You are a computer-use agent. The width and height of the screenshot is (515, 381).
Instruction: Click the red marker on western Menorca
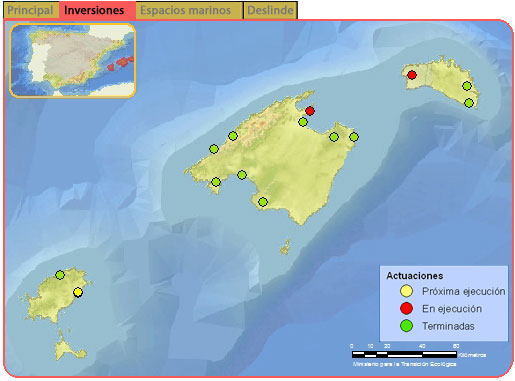[412, 75]
